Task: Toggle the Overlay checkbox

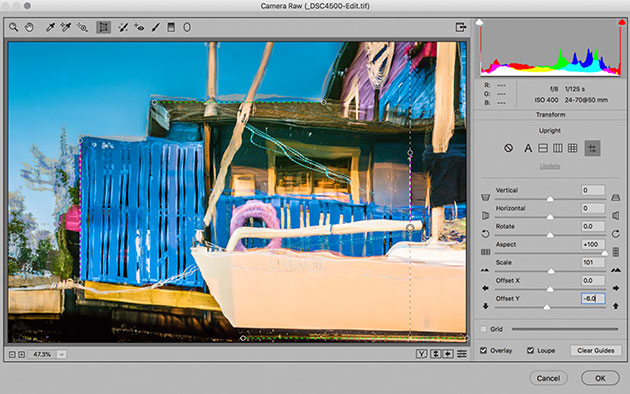Action: point(483,350)
